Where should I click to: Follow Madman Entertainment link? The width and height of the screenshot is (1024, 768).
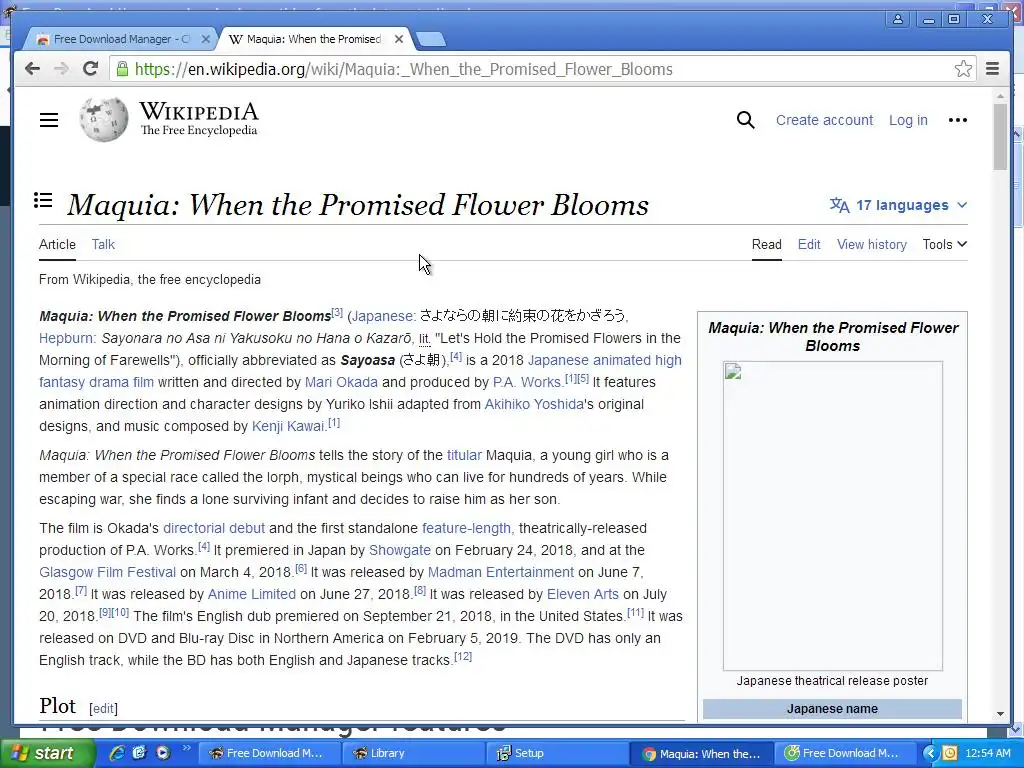[x=501, y=573]
